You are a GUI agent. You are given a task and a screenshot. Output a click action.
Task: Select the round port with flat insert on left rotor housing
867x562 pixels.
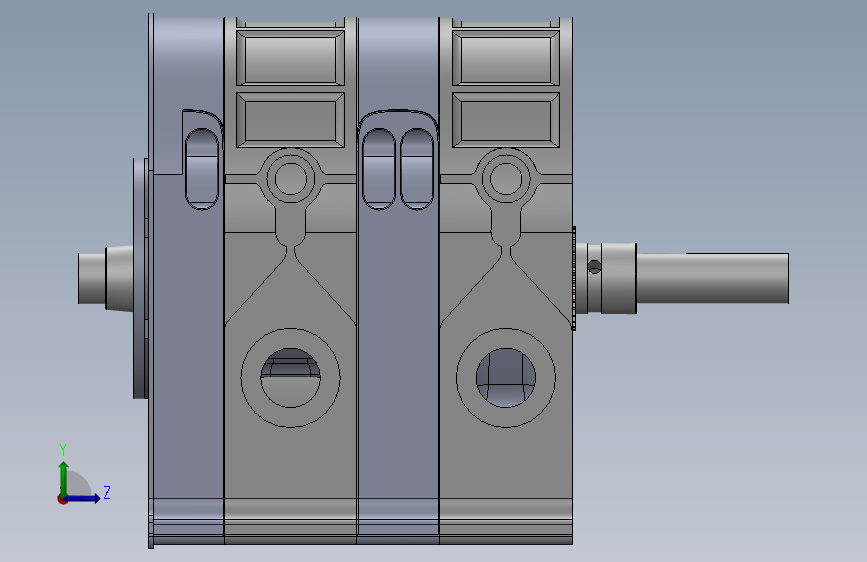[x=290, y=378]
